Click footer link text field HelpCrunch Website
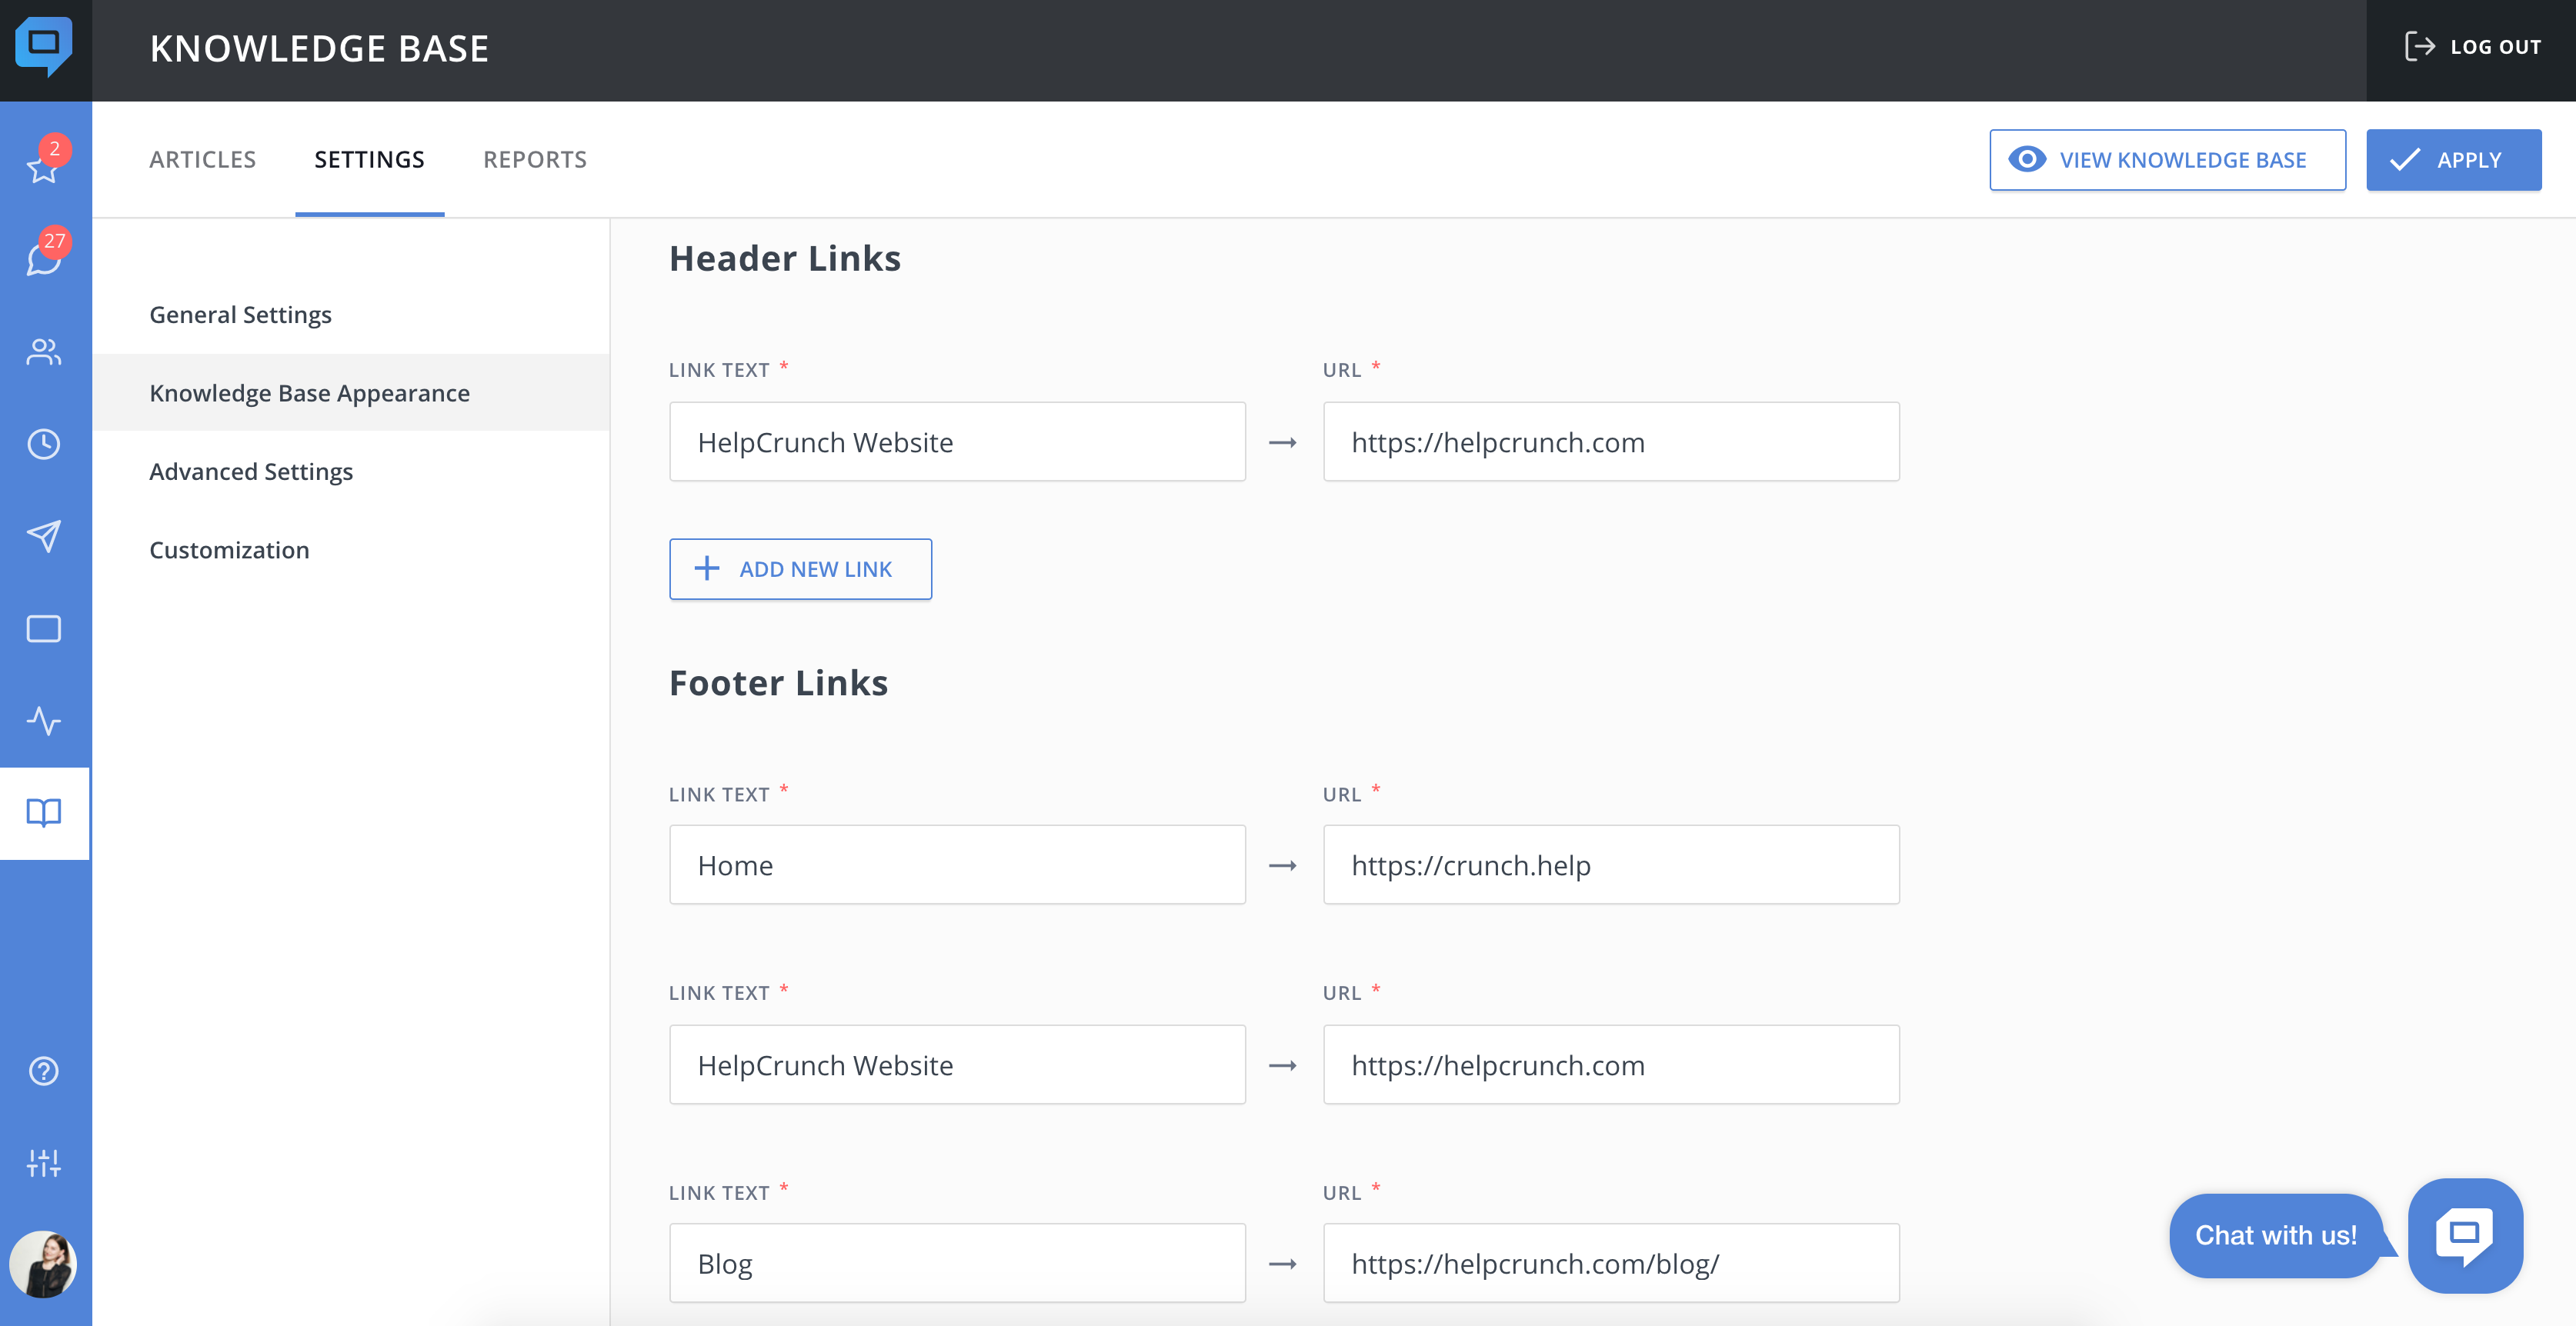 [957, 1065]
